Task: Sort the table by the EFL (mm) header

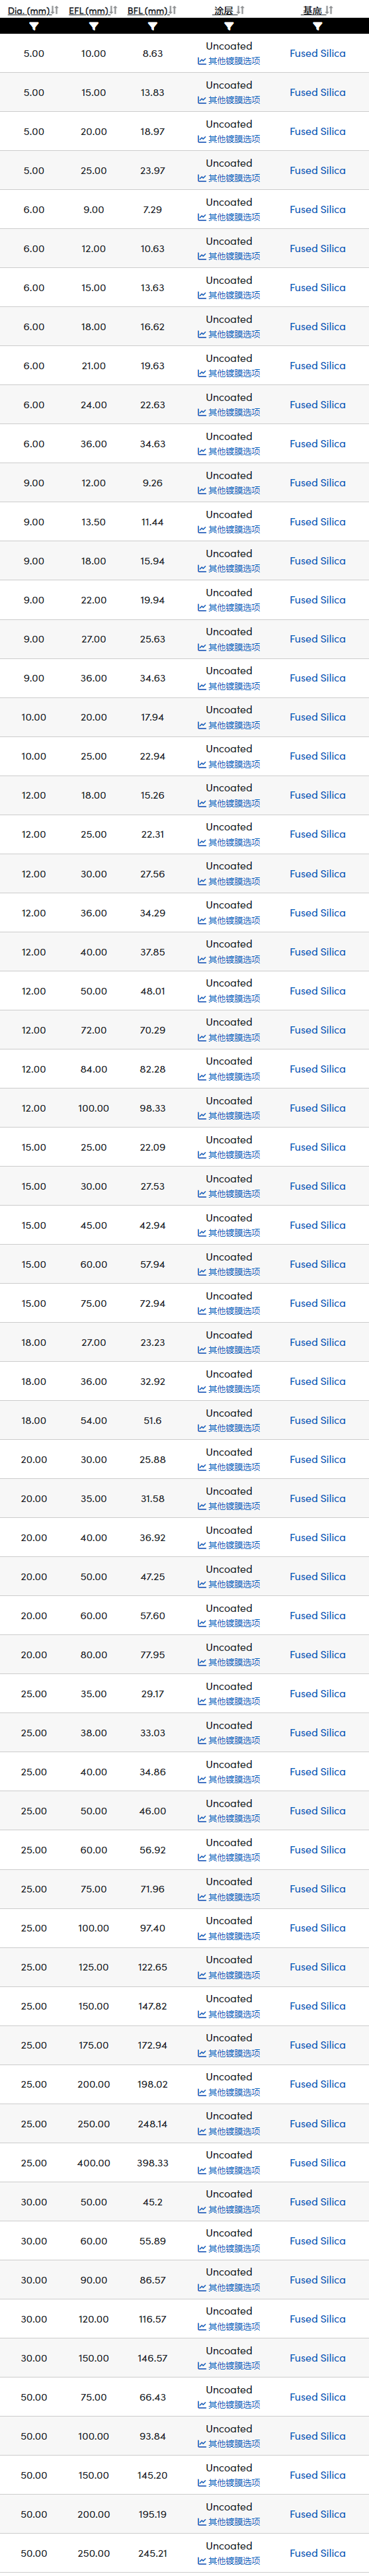Action: tap(88, 11)
